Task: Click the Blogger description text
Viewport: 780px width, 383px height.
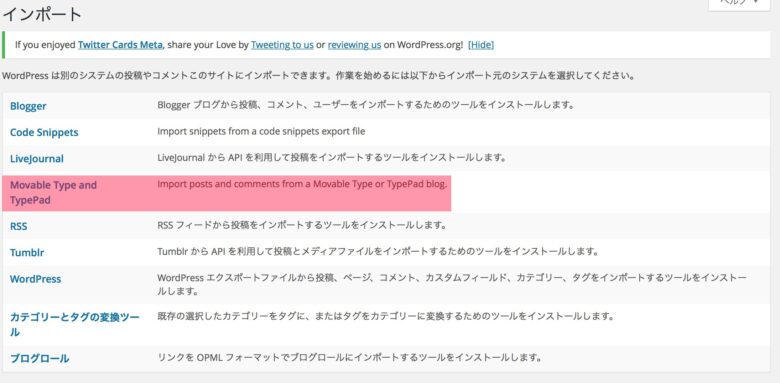Action: [366, 105]
